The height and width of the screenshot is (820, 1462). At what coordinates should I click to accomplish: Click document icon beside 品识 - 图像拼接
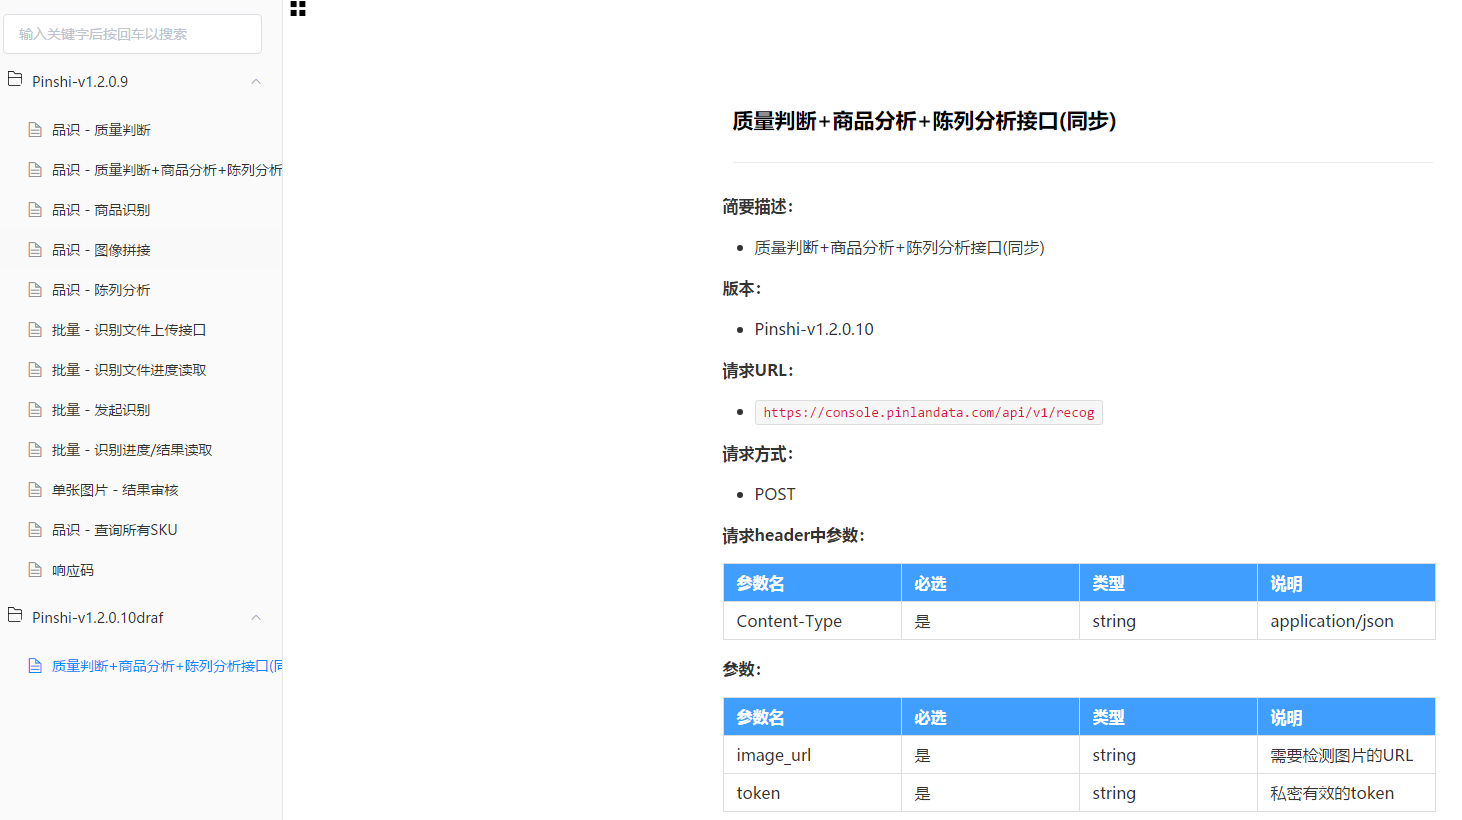click(x=35, y=250)
